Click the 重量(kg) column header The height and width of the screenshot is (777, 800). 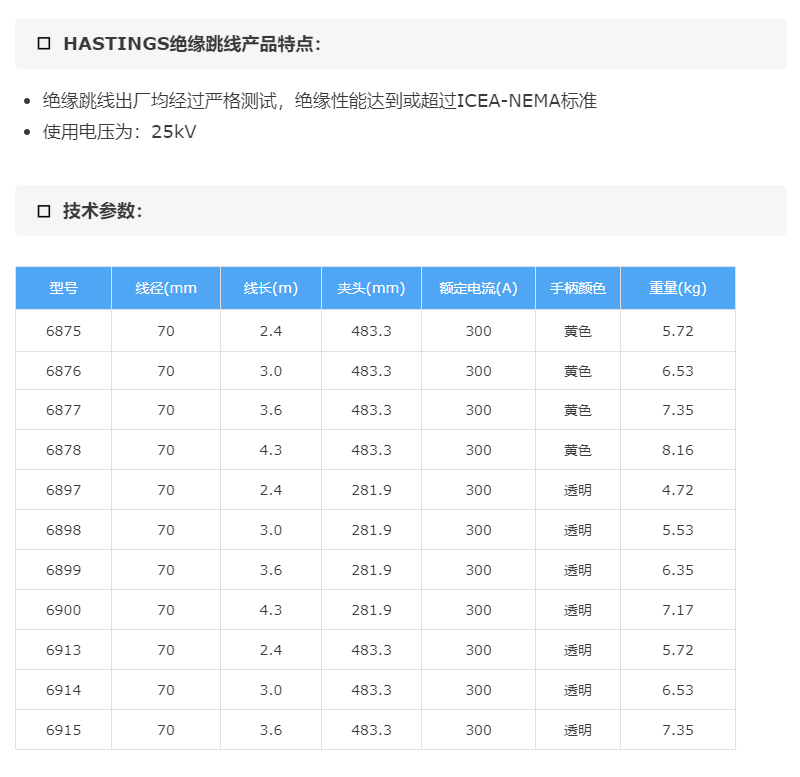678,288
